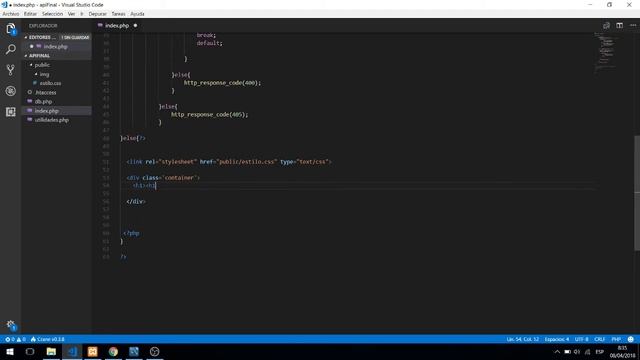Collapse the APIFINAL project section
640x360 pixels.
point(56,56)
